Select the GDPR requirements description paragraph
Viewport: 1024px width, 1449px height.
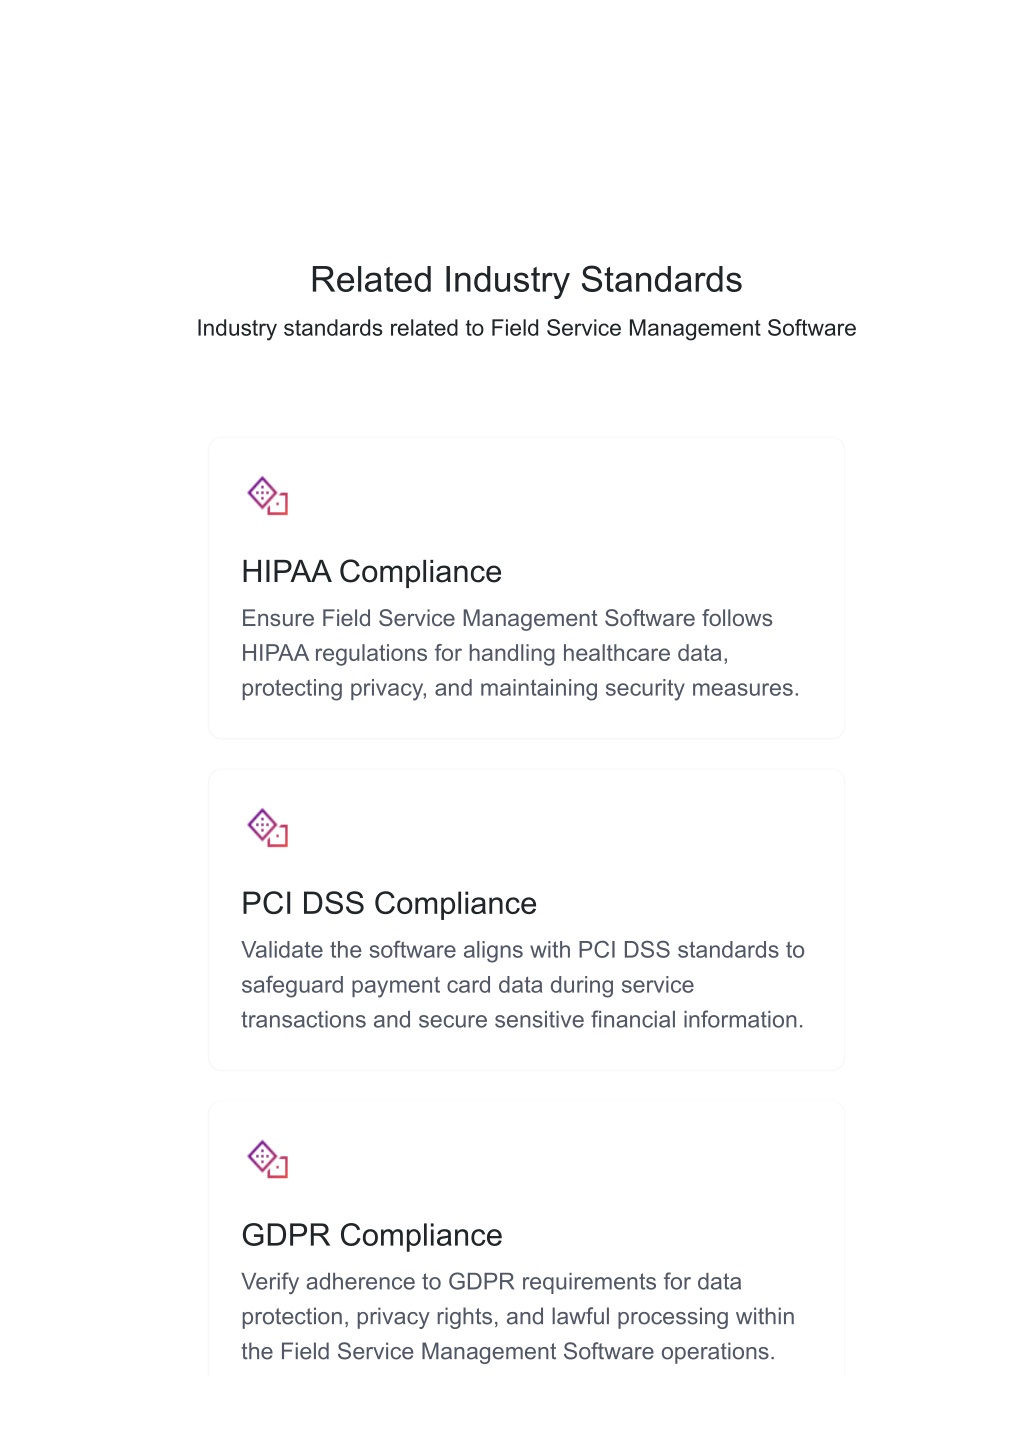[x=518, y=1317]
